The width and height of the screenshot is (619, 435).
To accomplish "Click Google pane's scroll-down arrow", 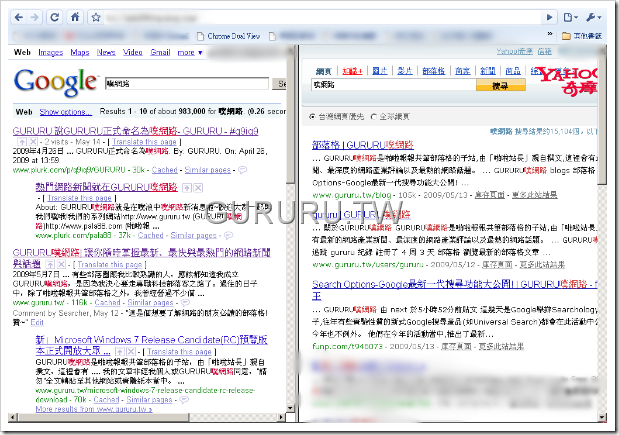I will (290, 409).
